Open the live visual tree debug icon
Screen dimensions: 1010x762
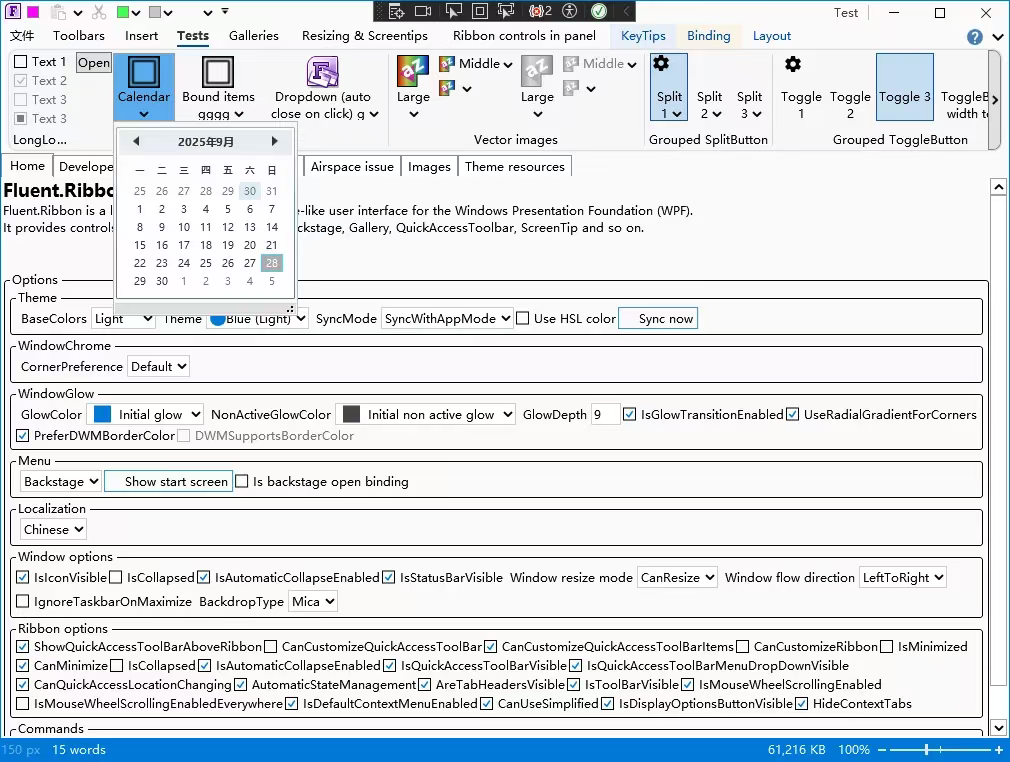(x=396, y=11)
